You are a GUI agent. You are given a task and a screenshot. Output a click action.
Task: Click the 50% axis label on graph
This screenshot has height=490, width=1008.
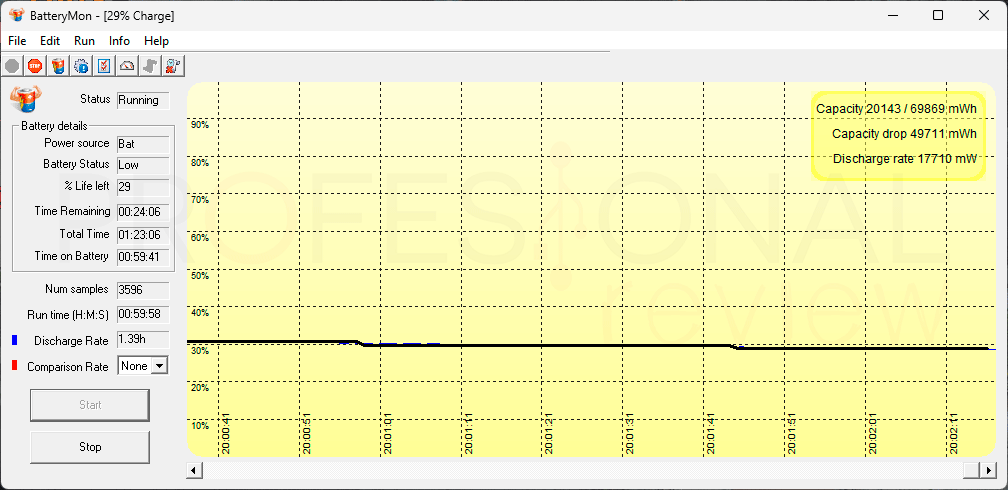(200, 275)
